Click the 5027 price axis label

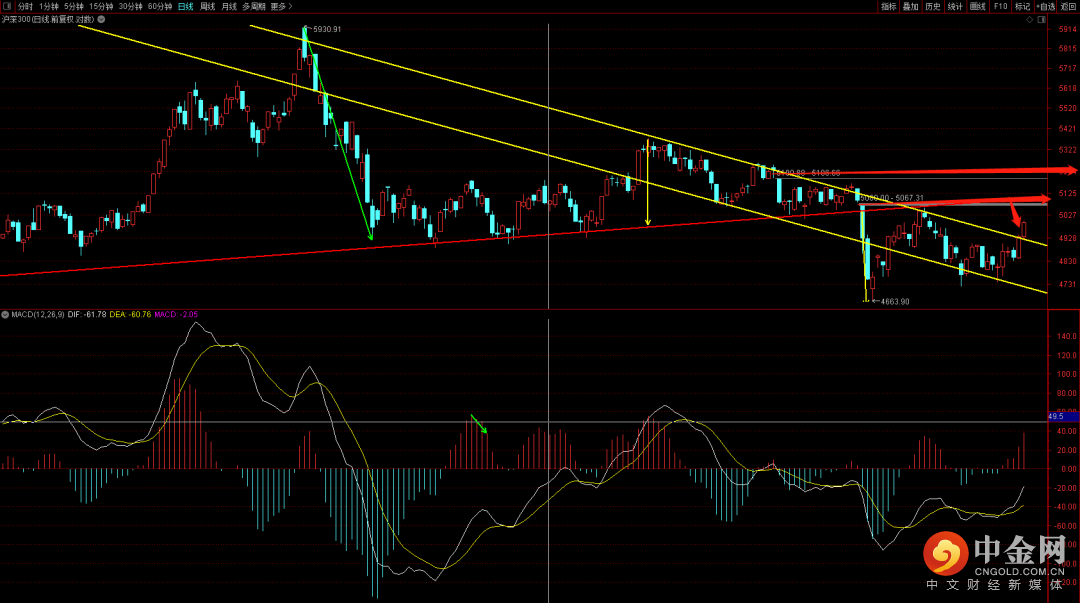(1067, 215)
